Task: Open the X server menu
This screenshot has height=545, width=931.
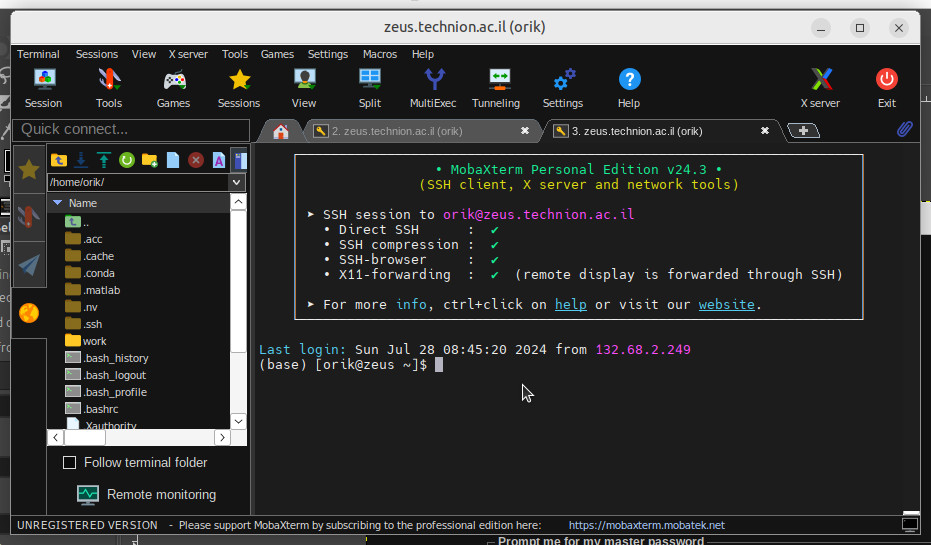Action: [x=188, y=54]
